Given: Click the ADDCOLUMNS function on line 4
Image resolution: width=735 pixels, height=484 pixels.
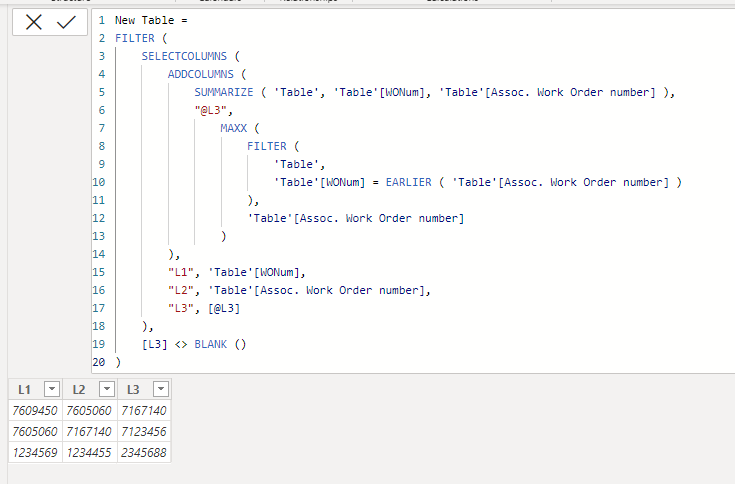Looking at the screenshot, I should [x=201, y=74].
